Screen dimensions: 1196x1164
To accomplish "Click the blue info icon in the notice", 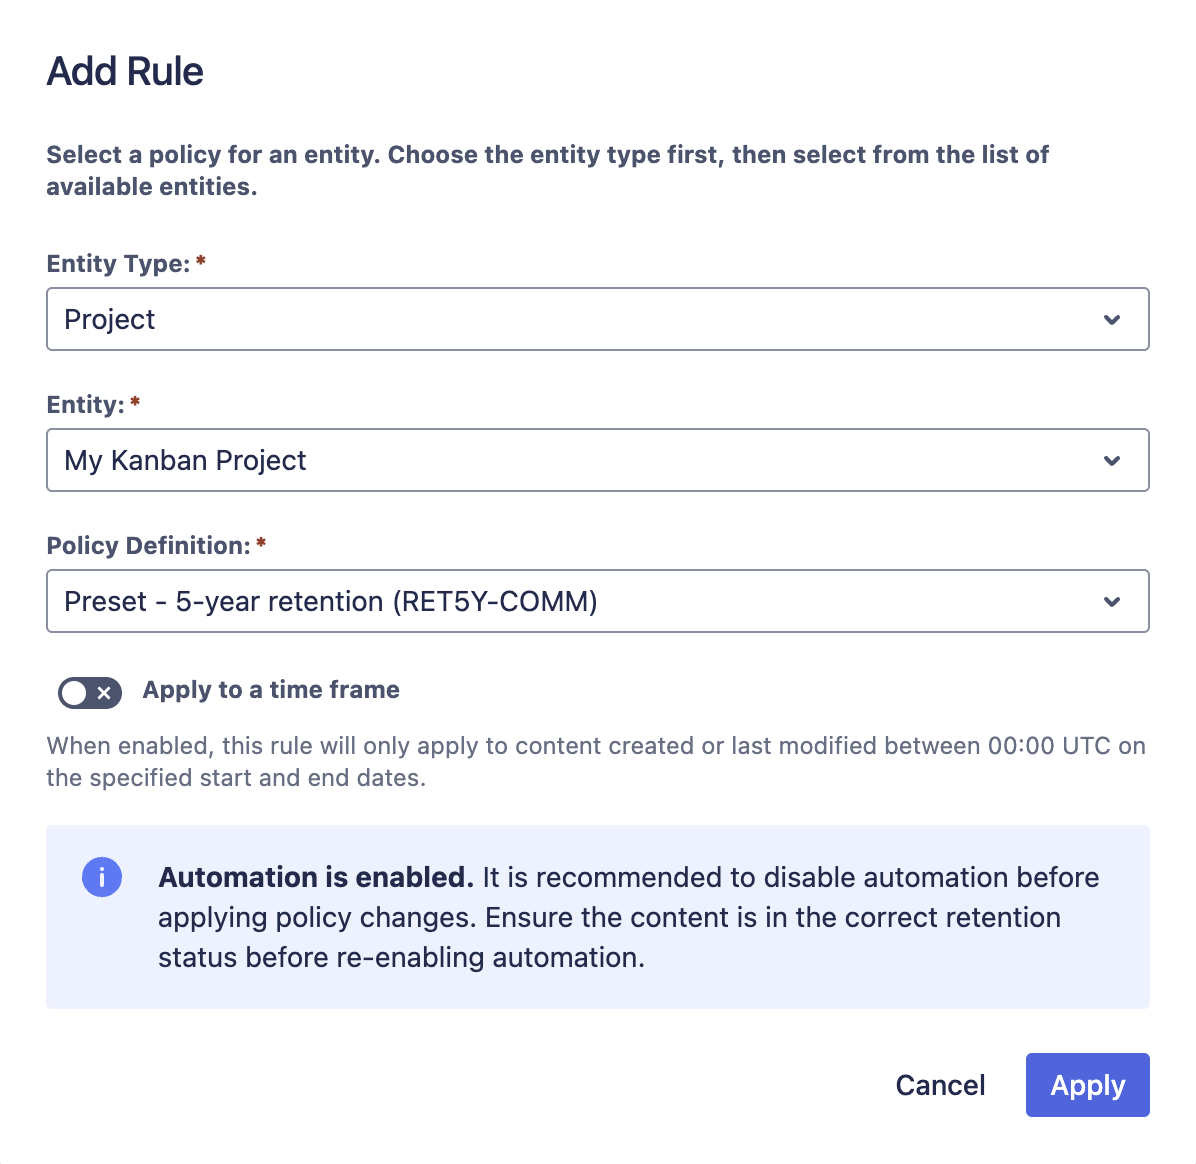I will coord(102,877).
